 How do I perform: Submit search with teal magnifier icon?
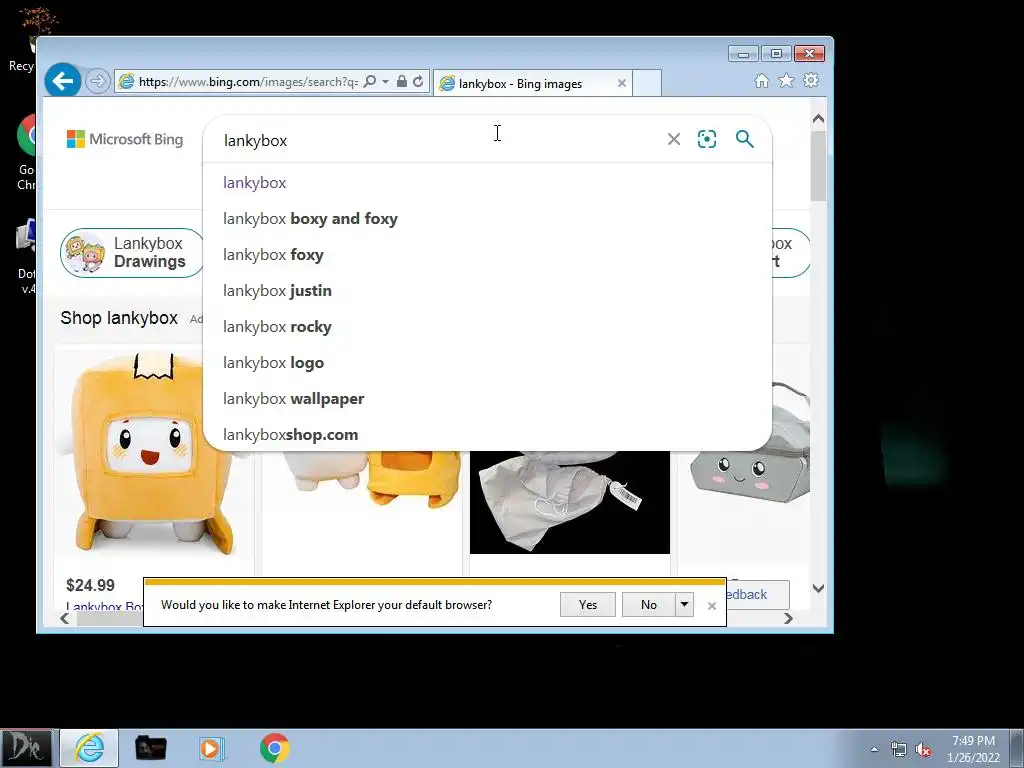[744, 139]
